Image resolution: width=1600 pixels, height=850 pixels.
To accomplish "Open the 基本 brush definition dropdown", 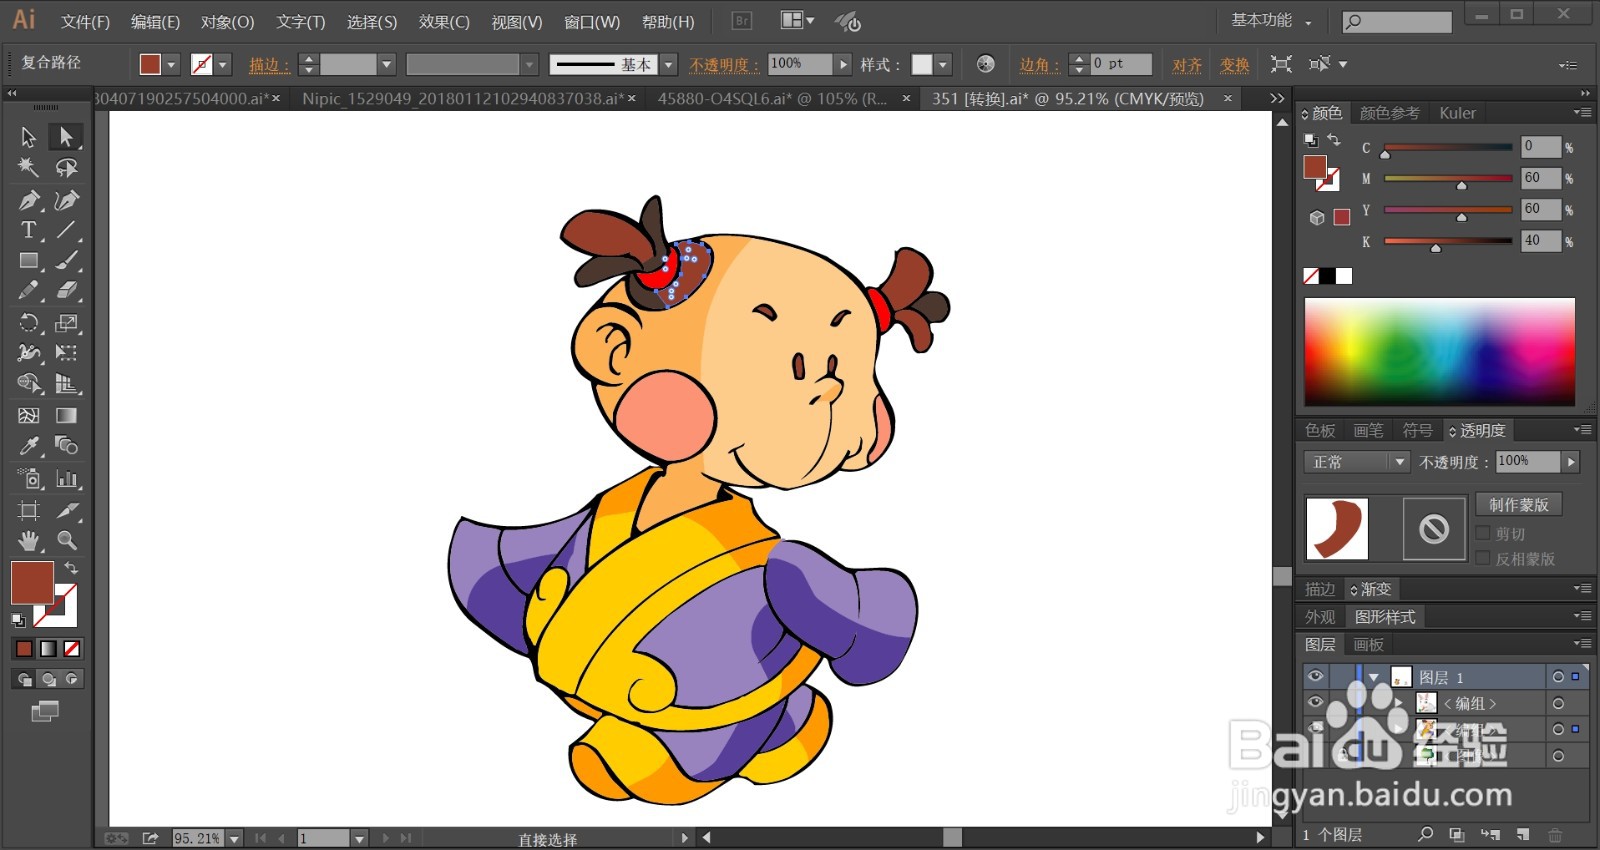I will pos(669,65).
